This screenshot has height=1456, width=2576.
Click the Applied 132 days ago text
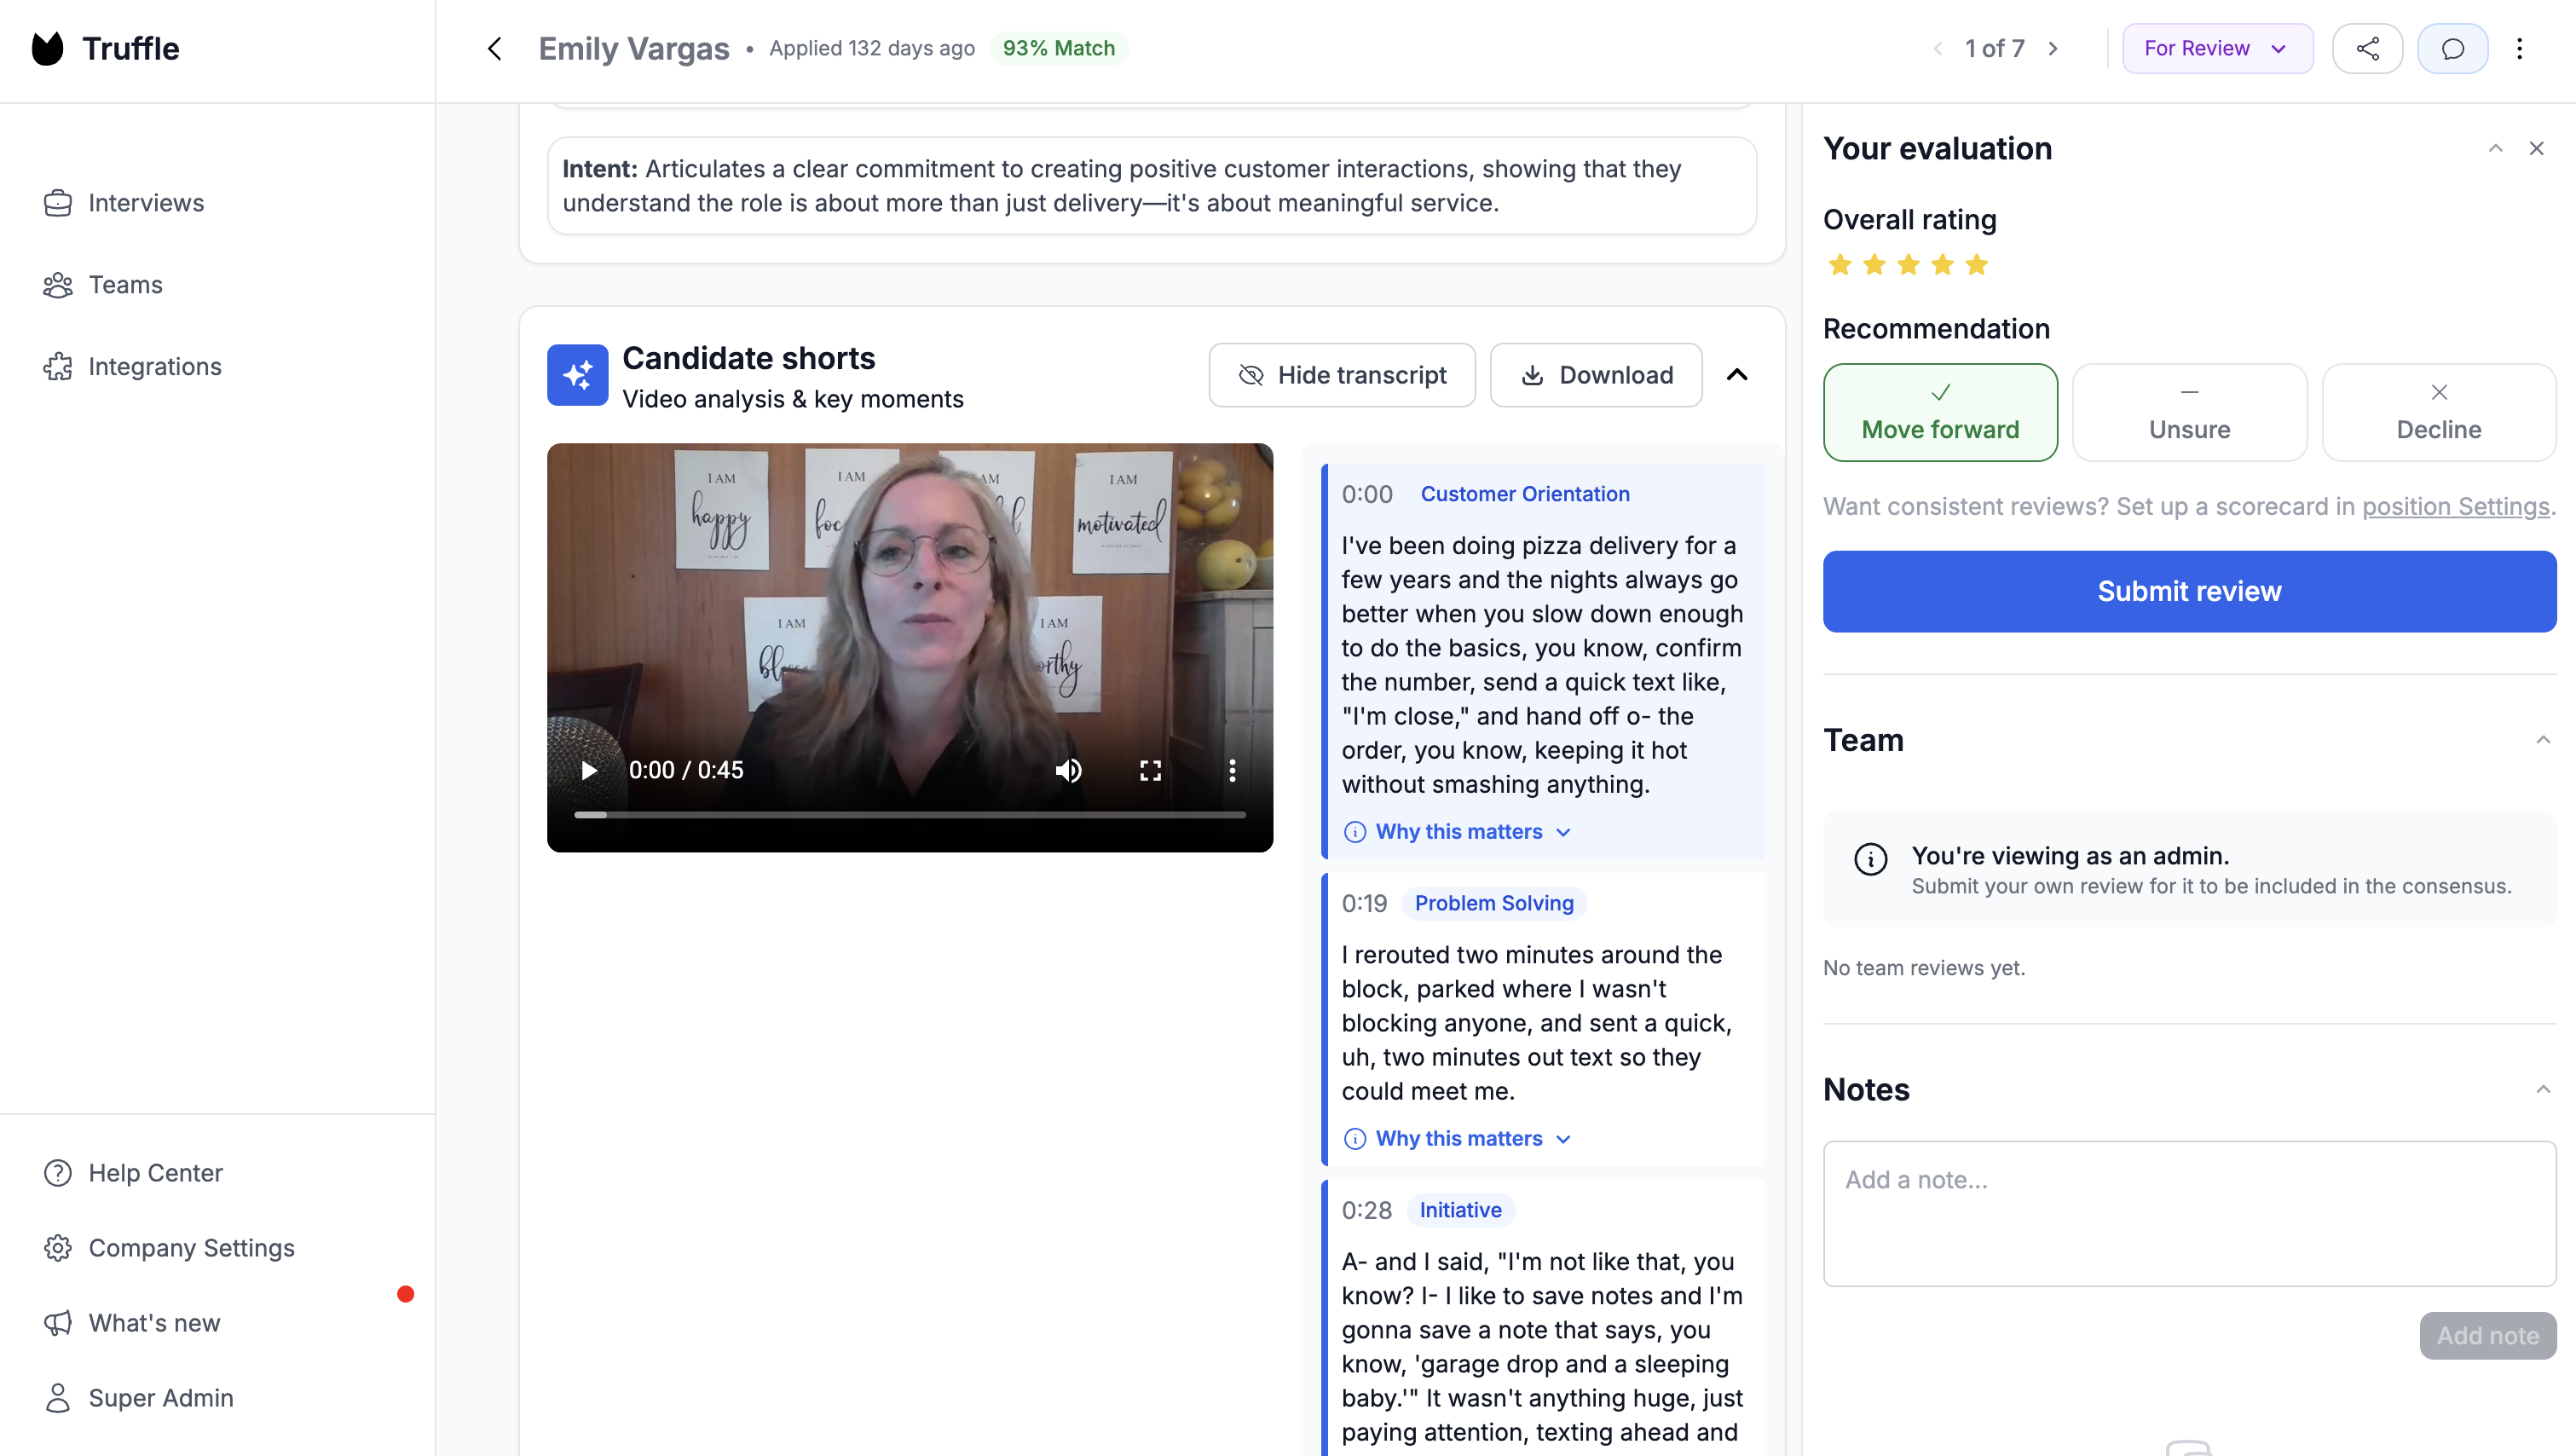coord(871,49)
